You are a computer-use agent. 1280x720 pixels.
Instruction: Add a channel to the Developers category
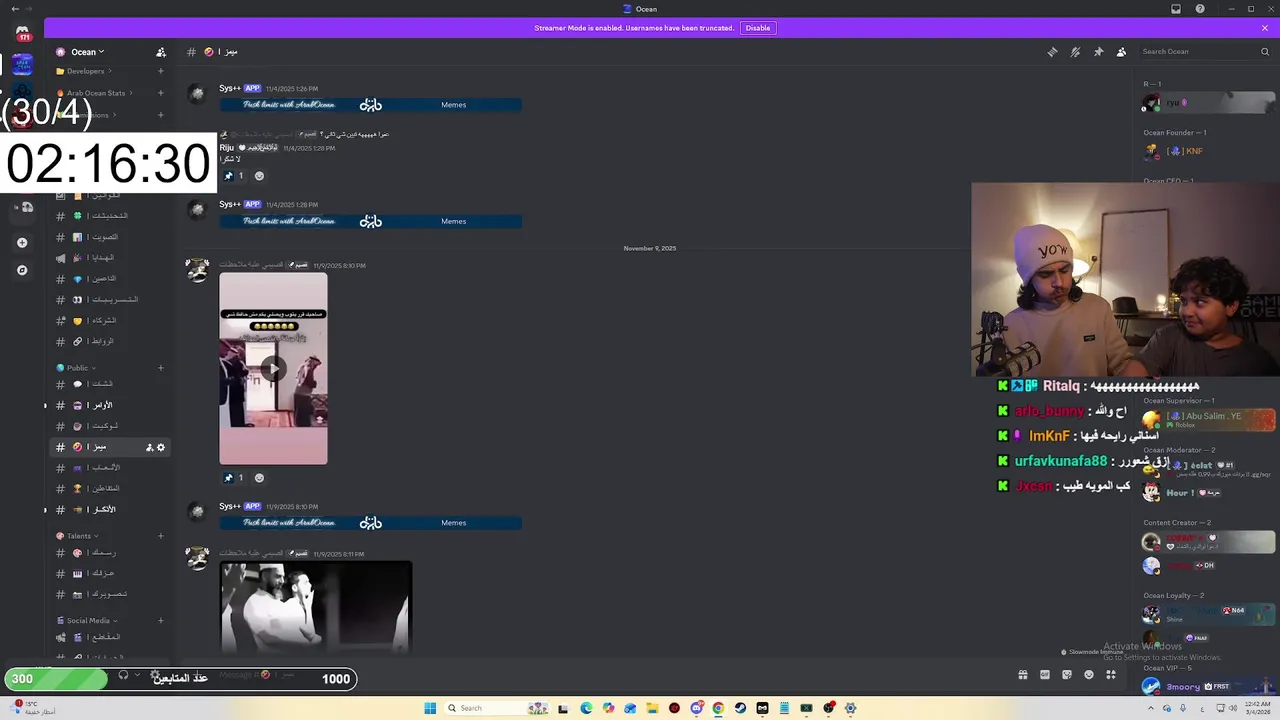(160, 71)
